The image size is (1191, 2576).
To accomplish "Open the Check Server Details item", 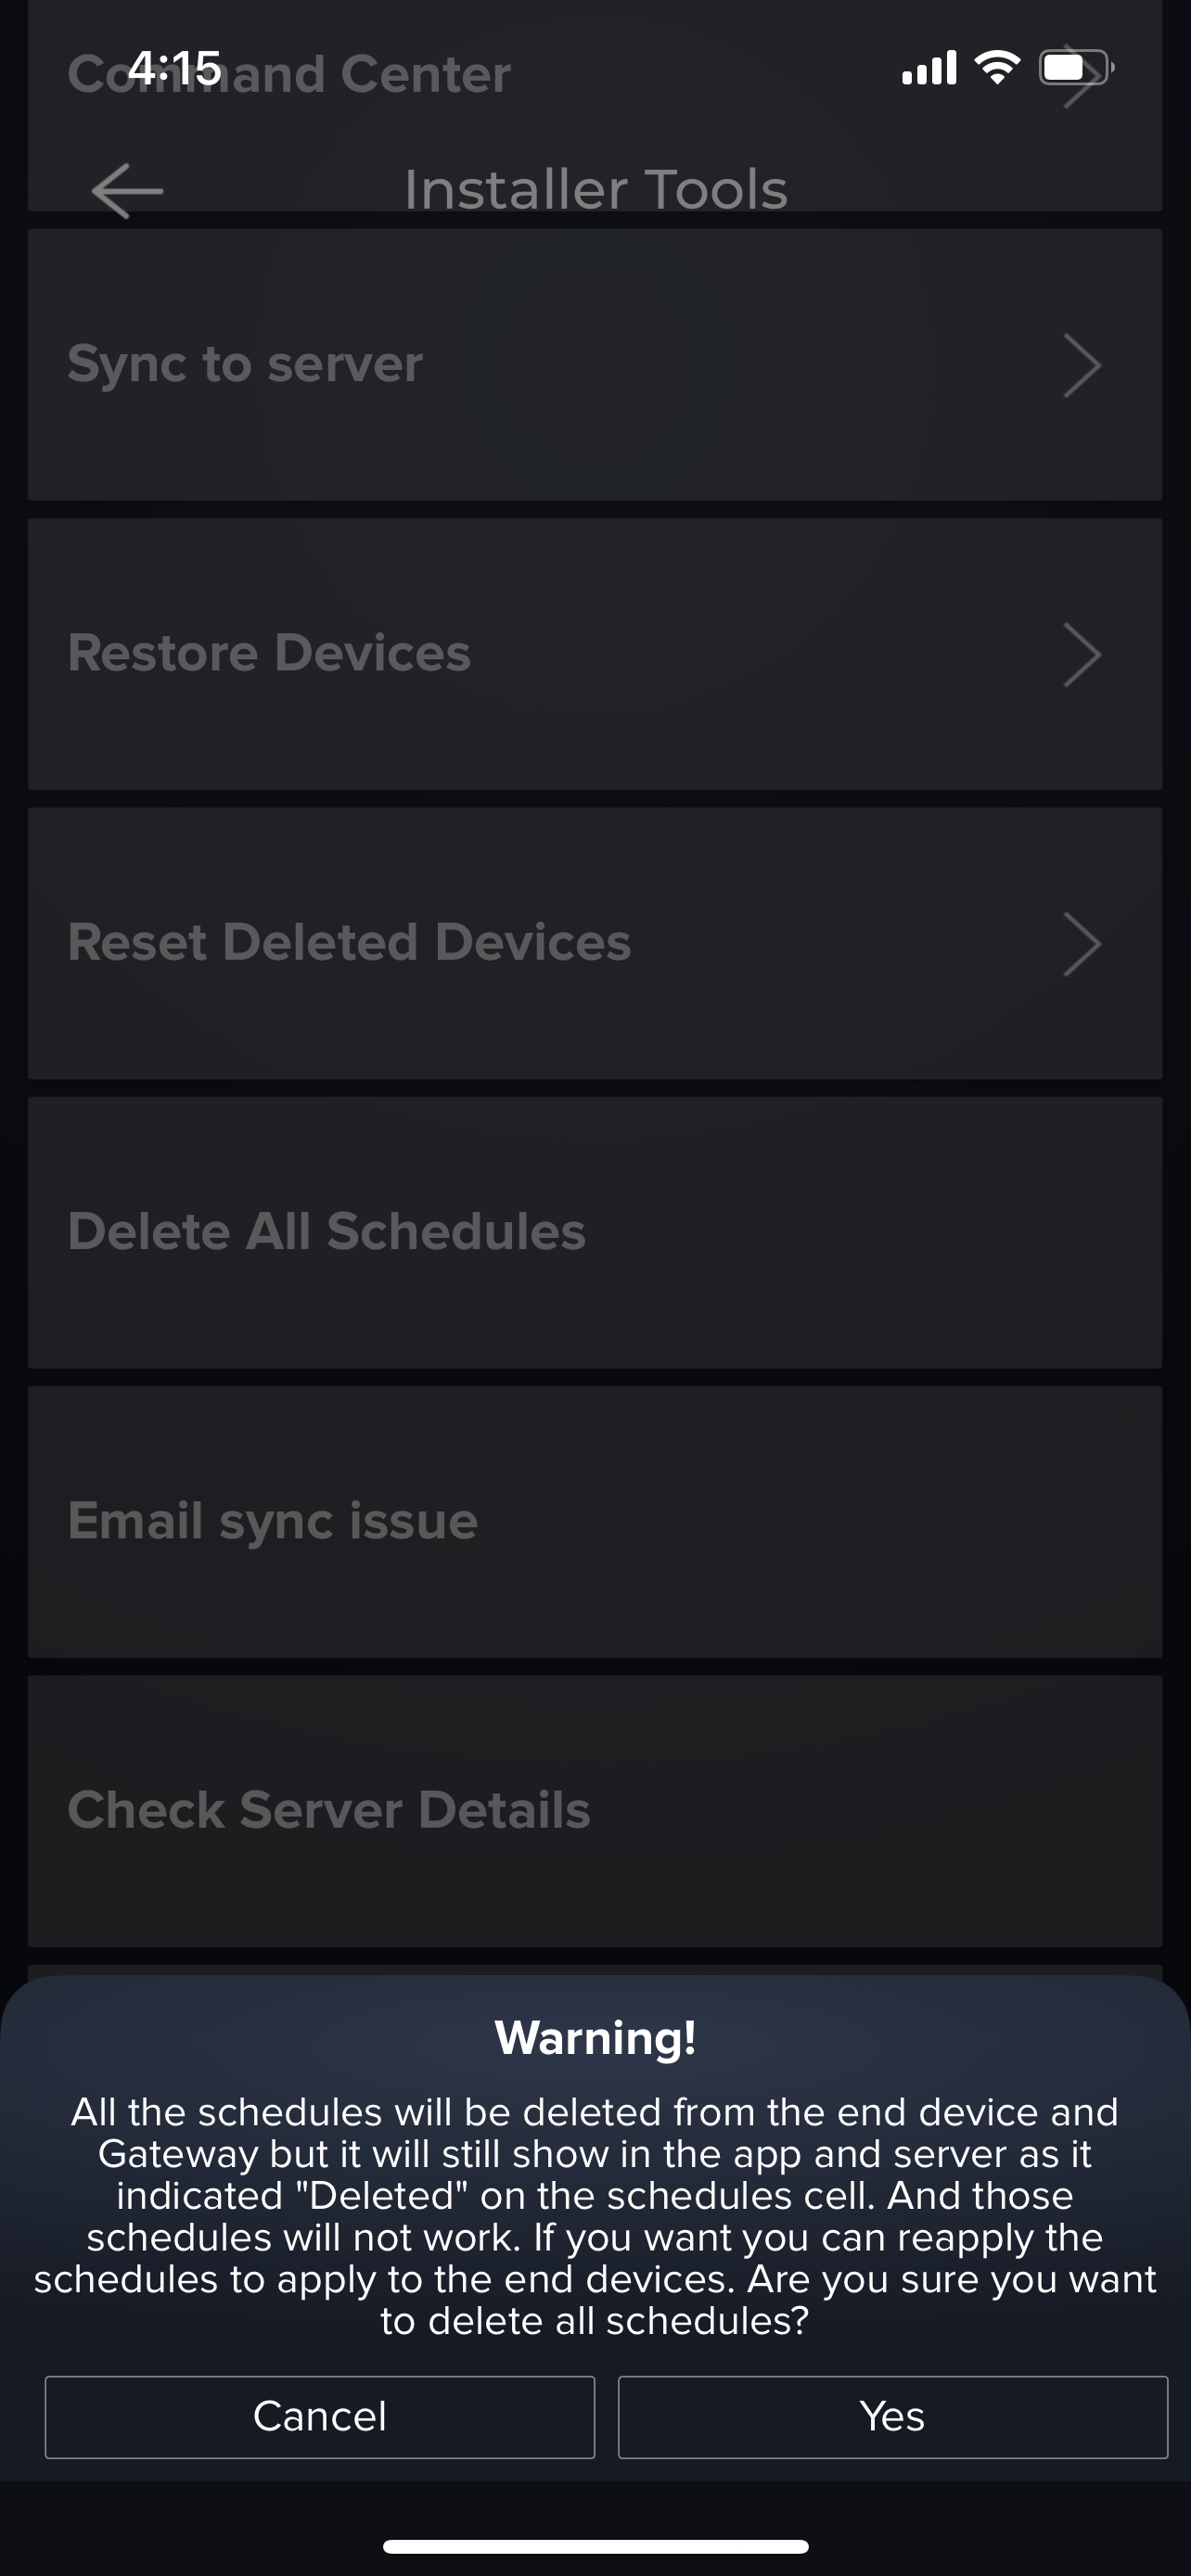I will [x=328, y=1810].
